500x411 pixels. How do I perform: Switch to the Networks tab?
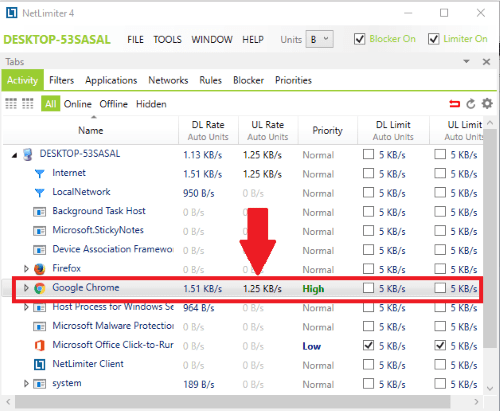[168, 80]
